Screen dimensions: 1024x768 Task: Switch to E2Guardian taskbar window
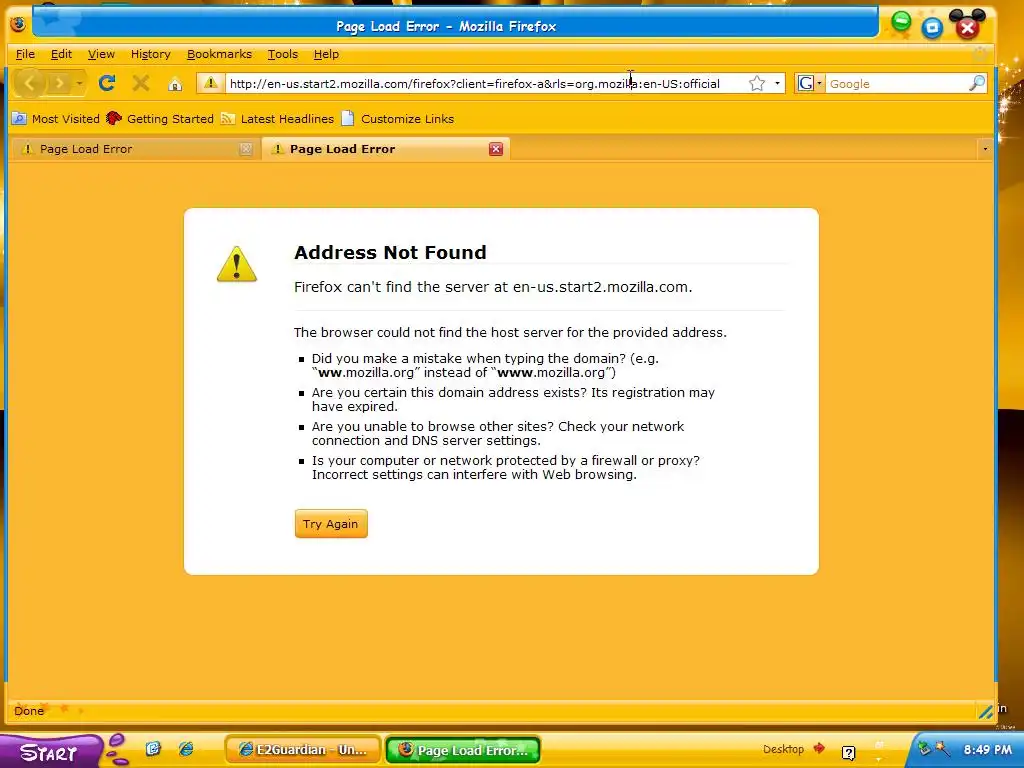pos(302,750)
